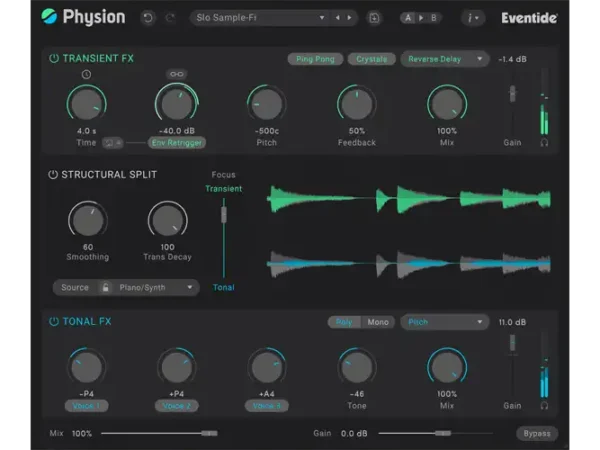
Task: Click the Time knob at 4.0 s
Action: pyautogui.click(x=86, y=104)
